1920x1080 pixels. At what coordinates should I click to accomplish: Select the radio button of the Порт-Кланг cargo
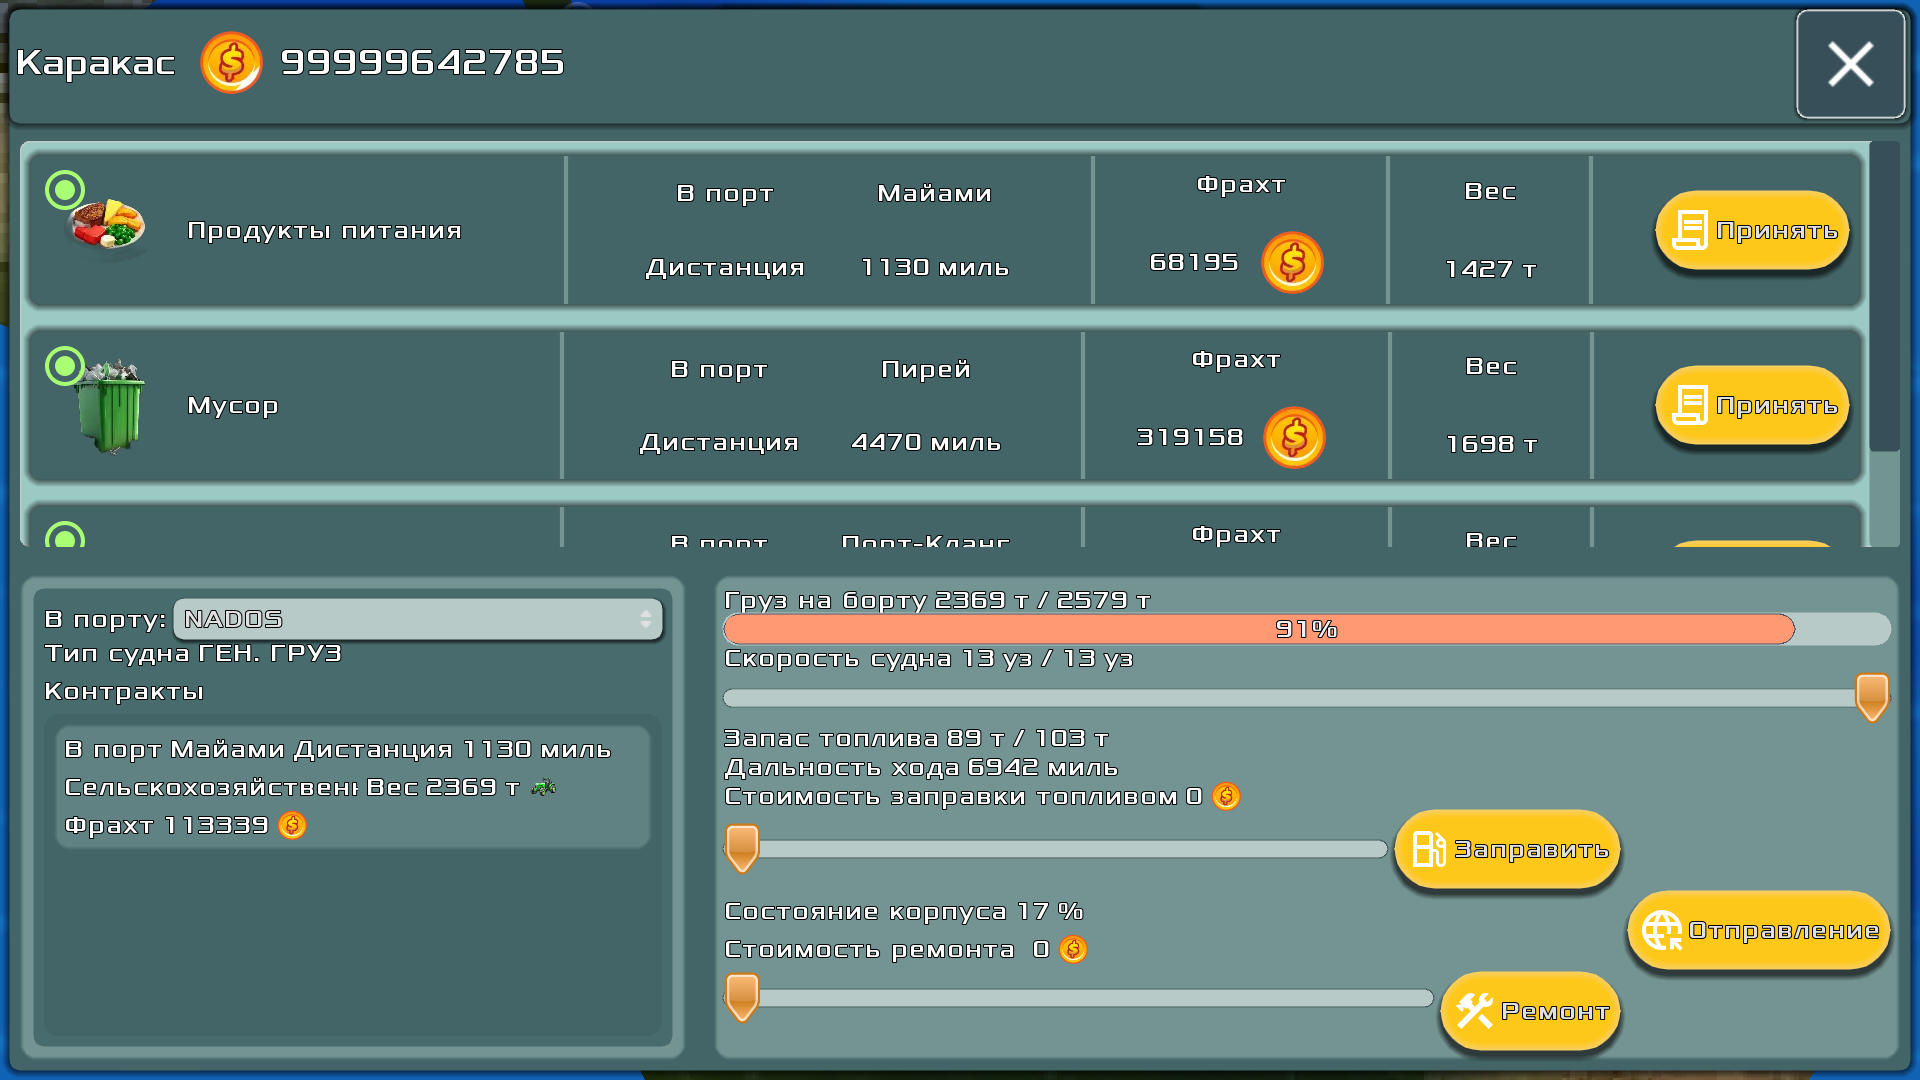coord(65,539)
